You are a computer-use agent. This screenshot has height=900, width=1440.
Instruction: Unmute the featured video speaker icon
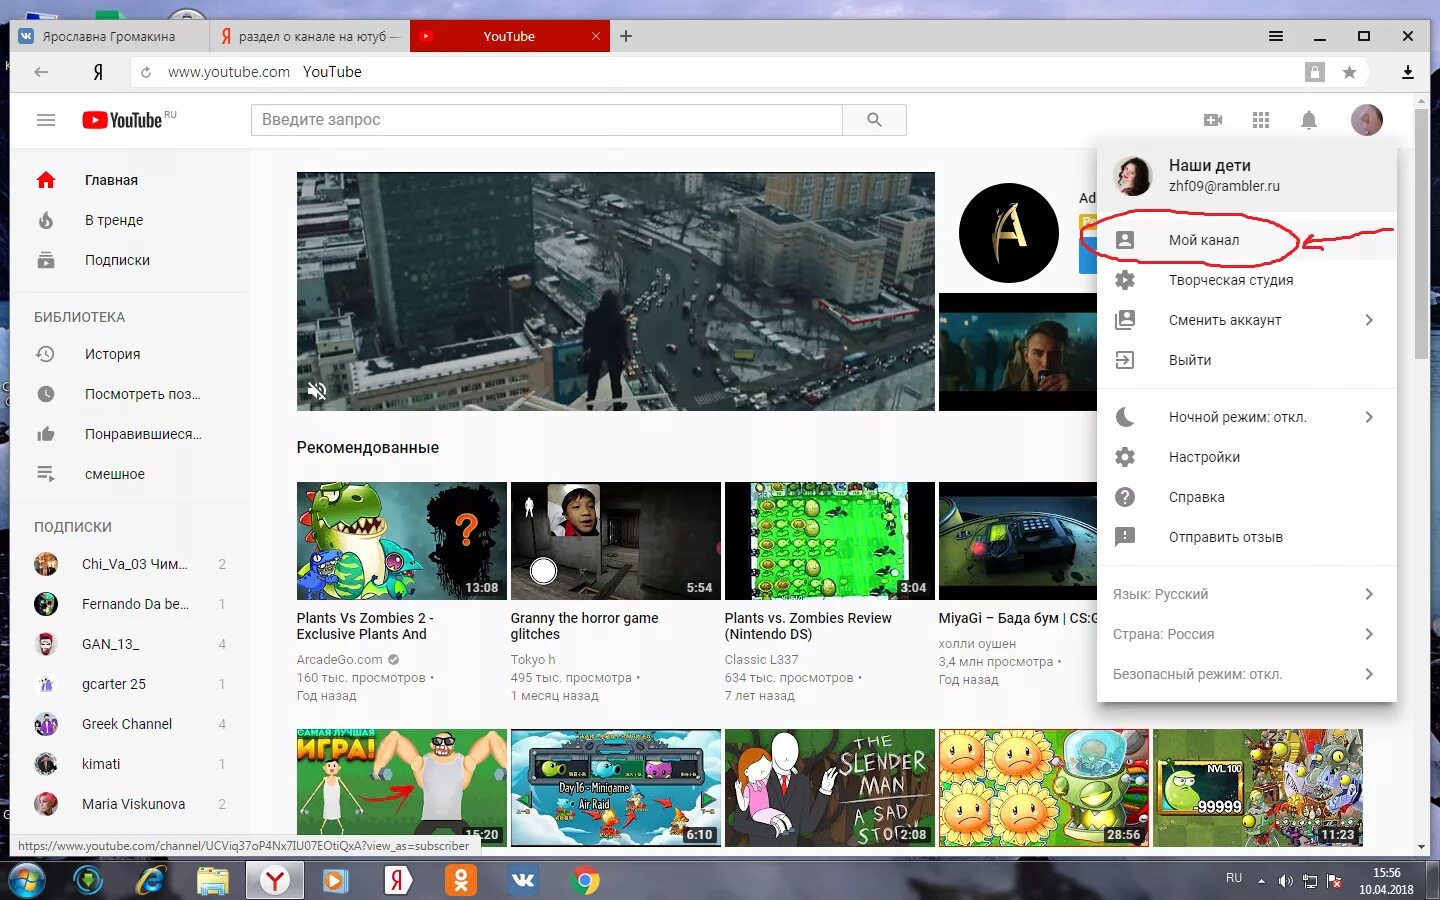pyautogui.click(x=317, y=391)
